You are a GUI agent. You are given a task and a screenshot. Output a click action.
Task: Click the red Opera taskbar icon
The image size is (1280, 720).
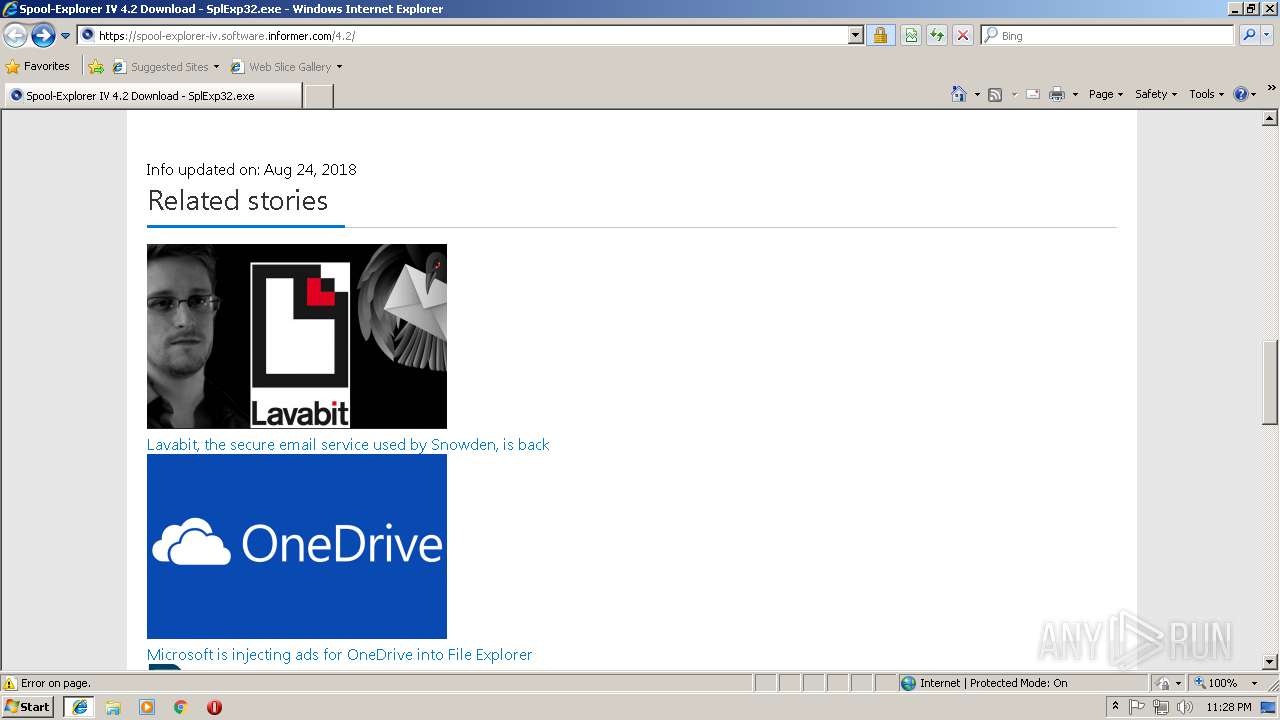pyautogui.click(x=214, y=707)
